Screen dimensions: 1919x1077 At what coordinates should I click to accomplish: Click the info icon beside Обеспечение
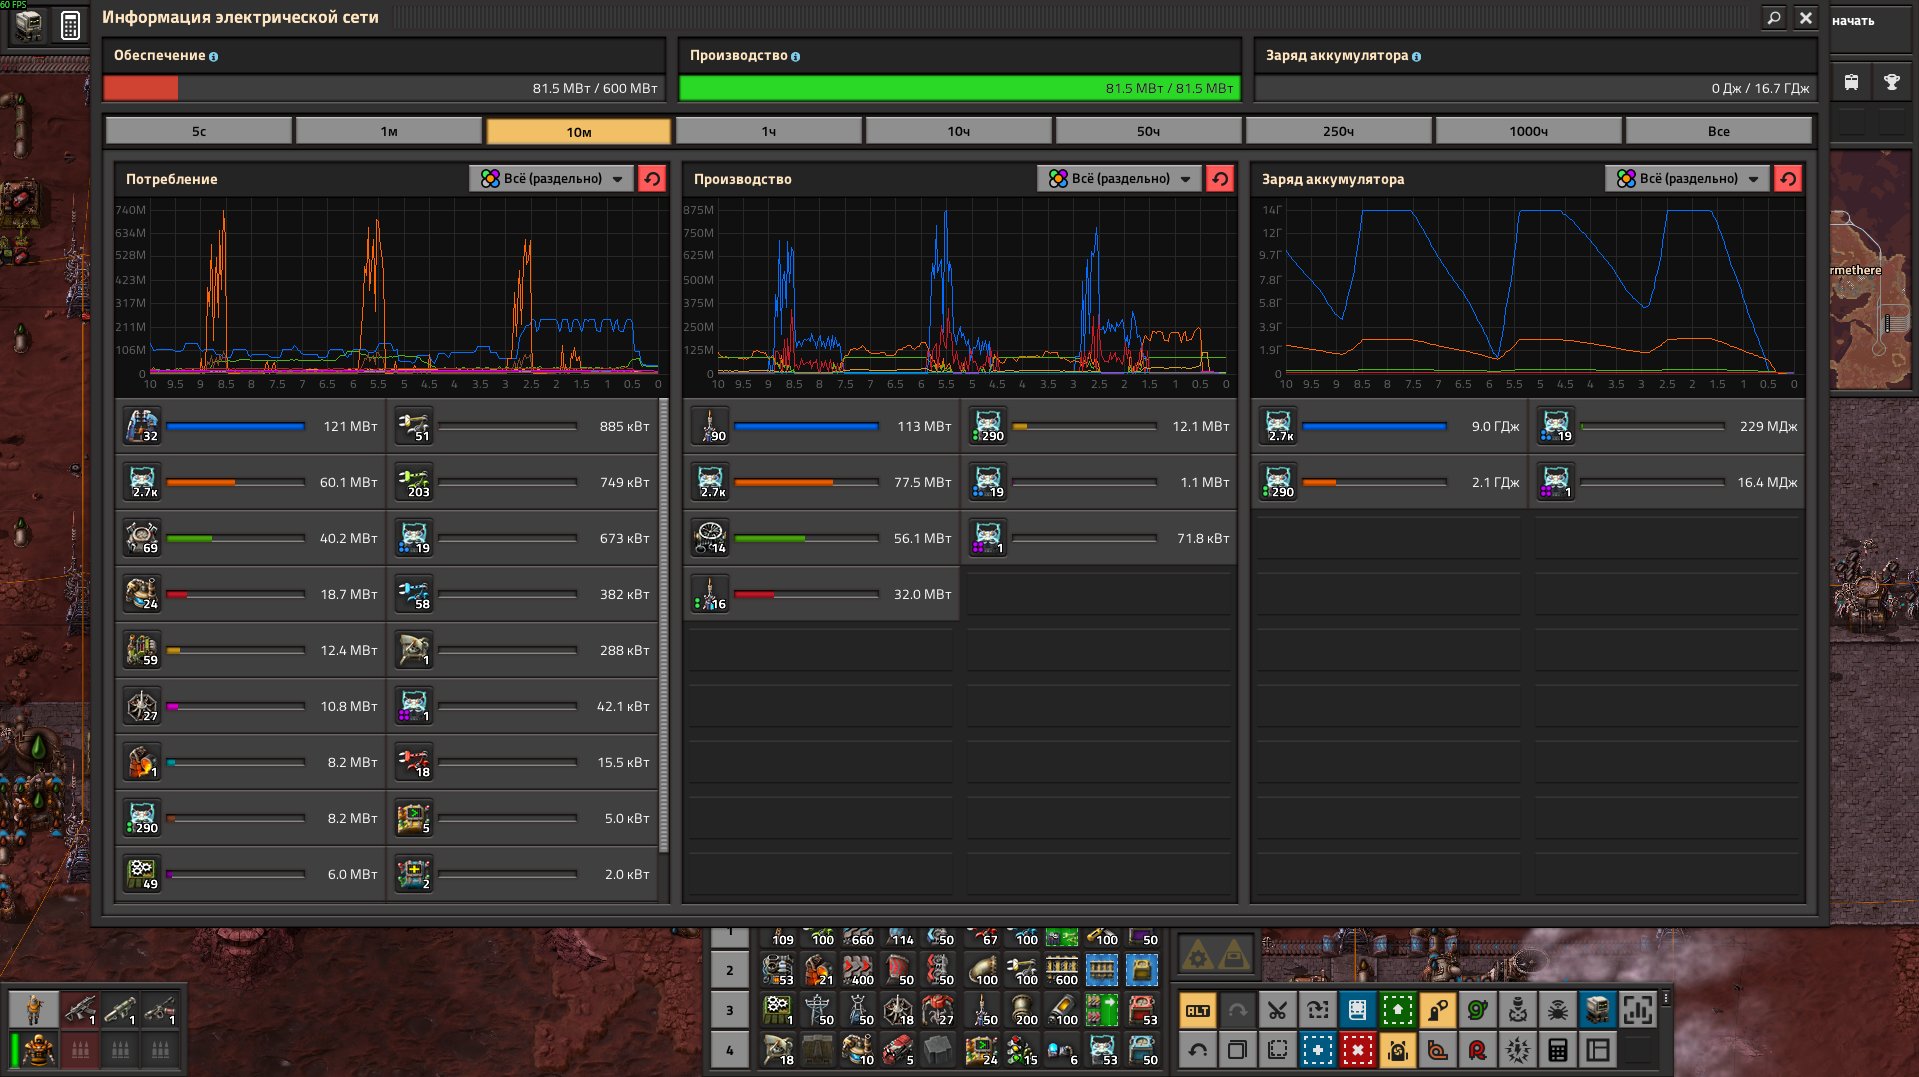tap(214, 57)
